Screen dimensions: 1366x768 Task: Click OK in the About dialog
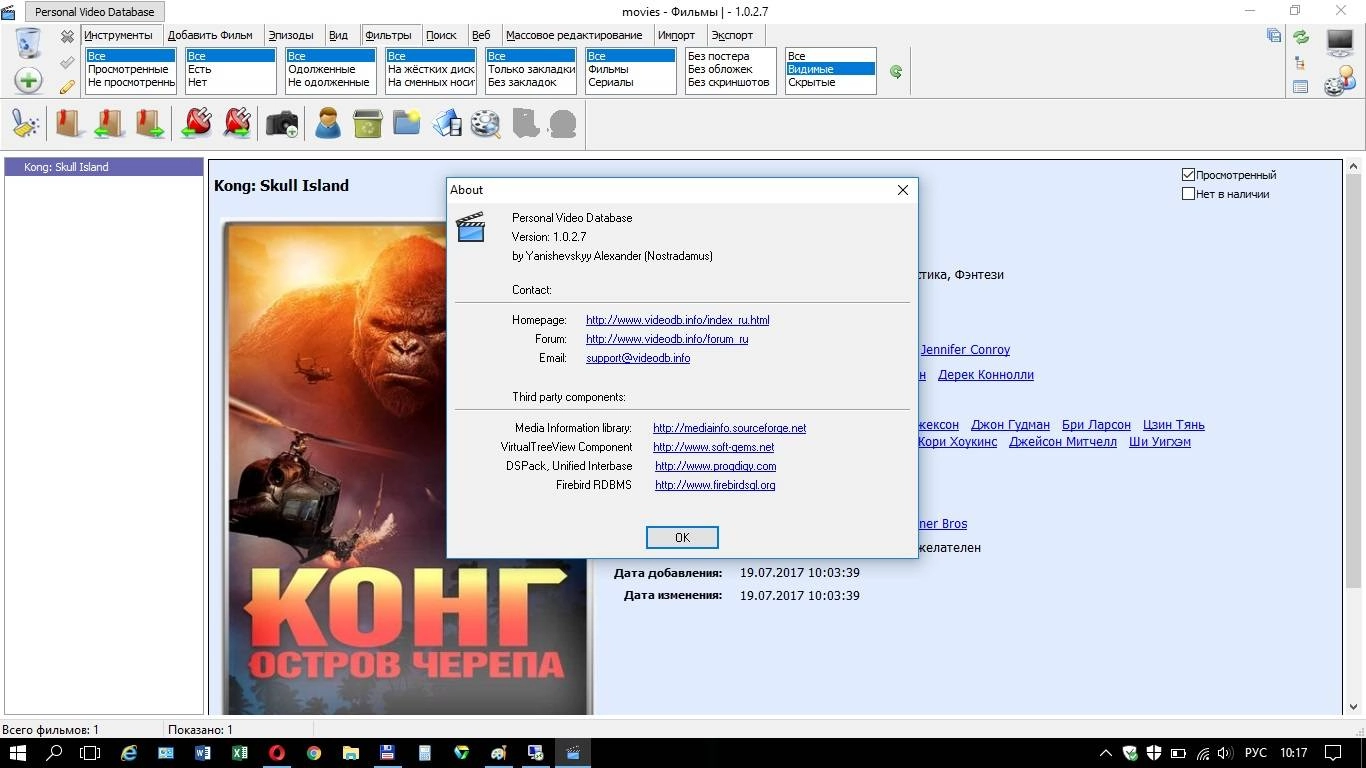coord(682,538)
